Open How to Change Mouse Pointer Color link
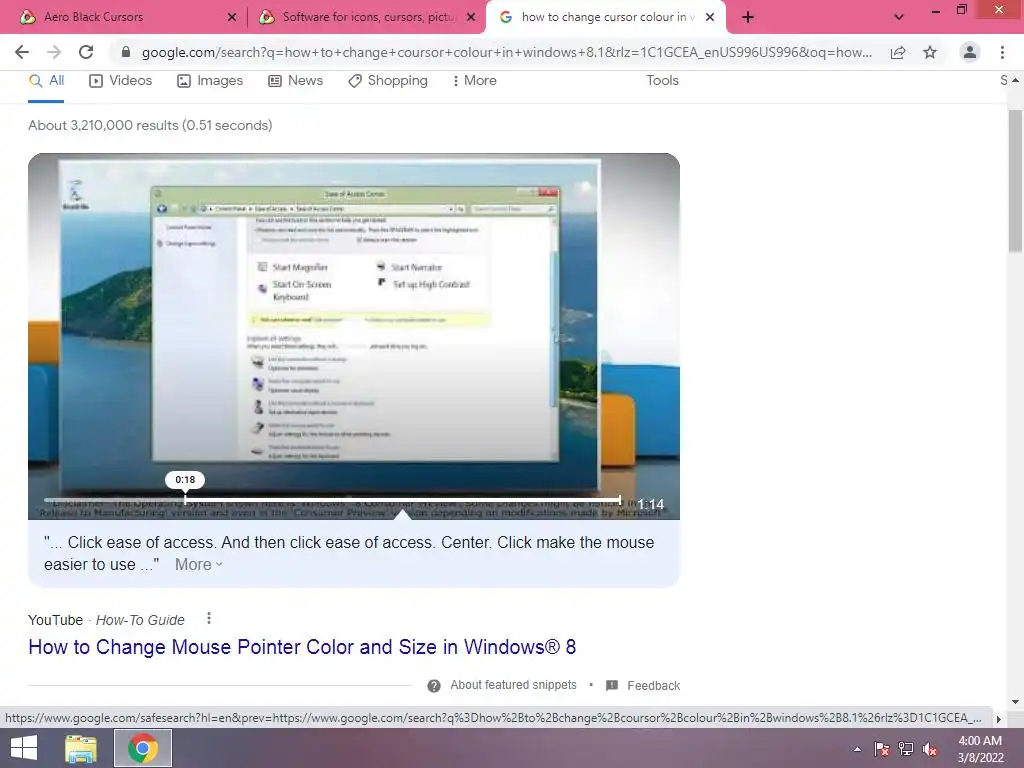 tap(302, 647)
